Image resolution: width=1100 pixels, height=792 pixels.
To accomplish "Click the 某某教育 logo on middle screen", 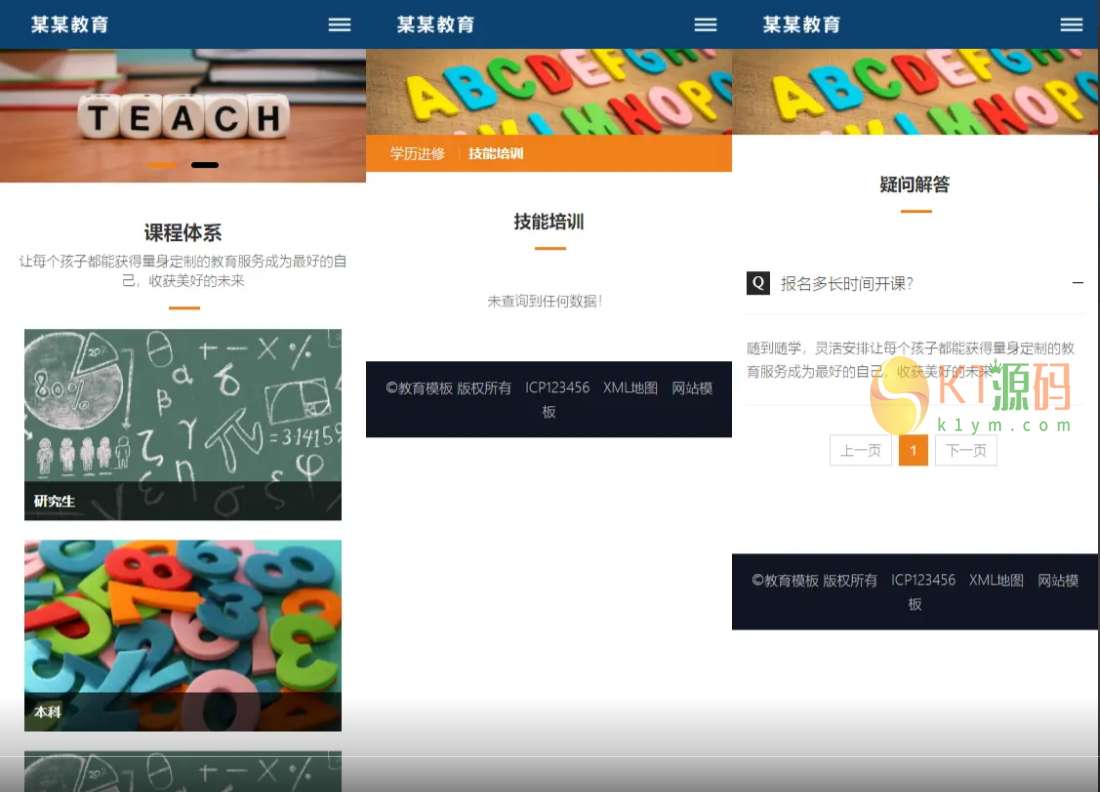I will (436, 25).
